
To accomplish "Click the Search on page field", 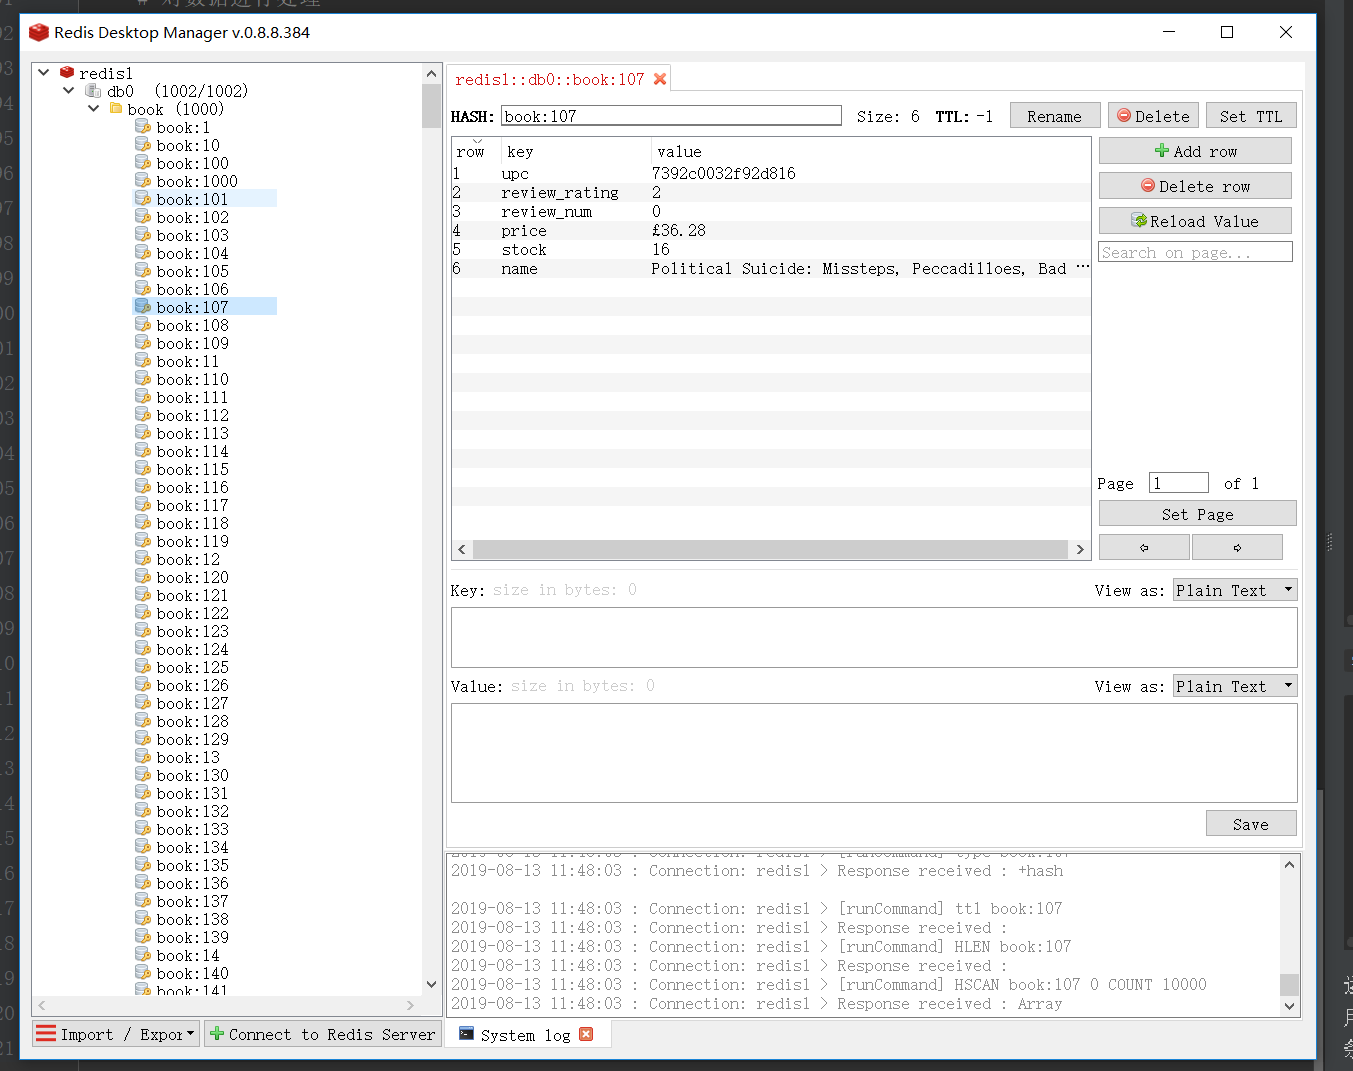I will tap(1195, 252).
